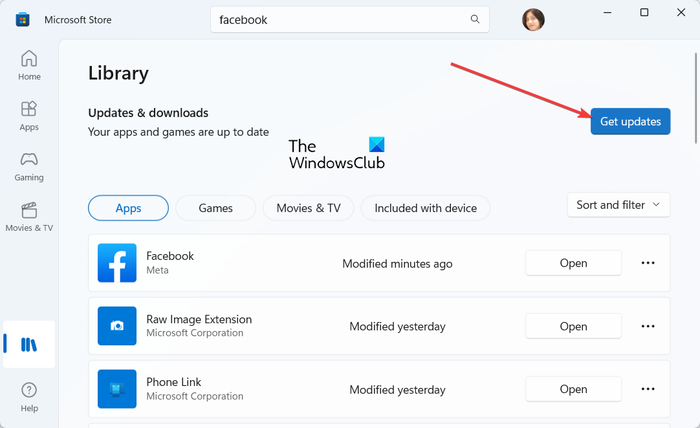Go to Gaming in the sidebar
700x428 pixels.
click(x=29, y=166)
